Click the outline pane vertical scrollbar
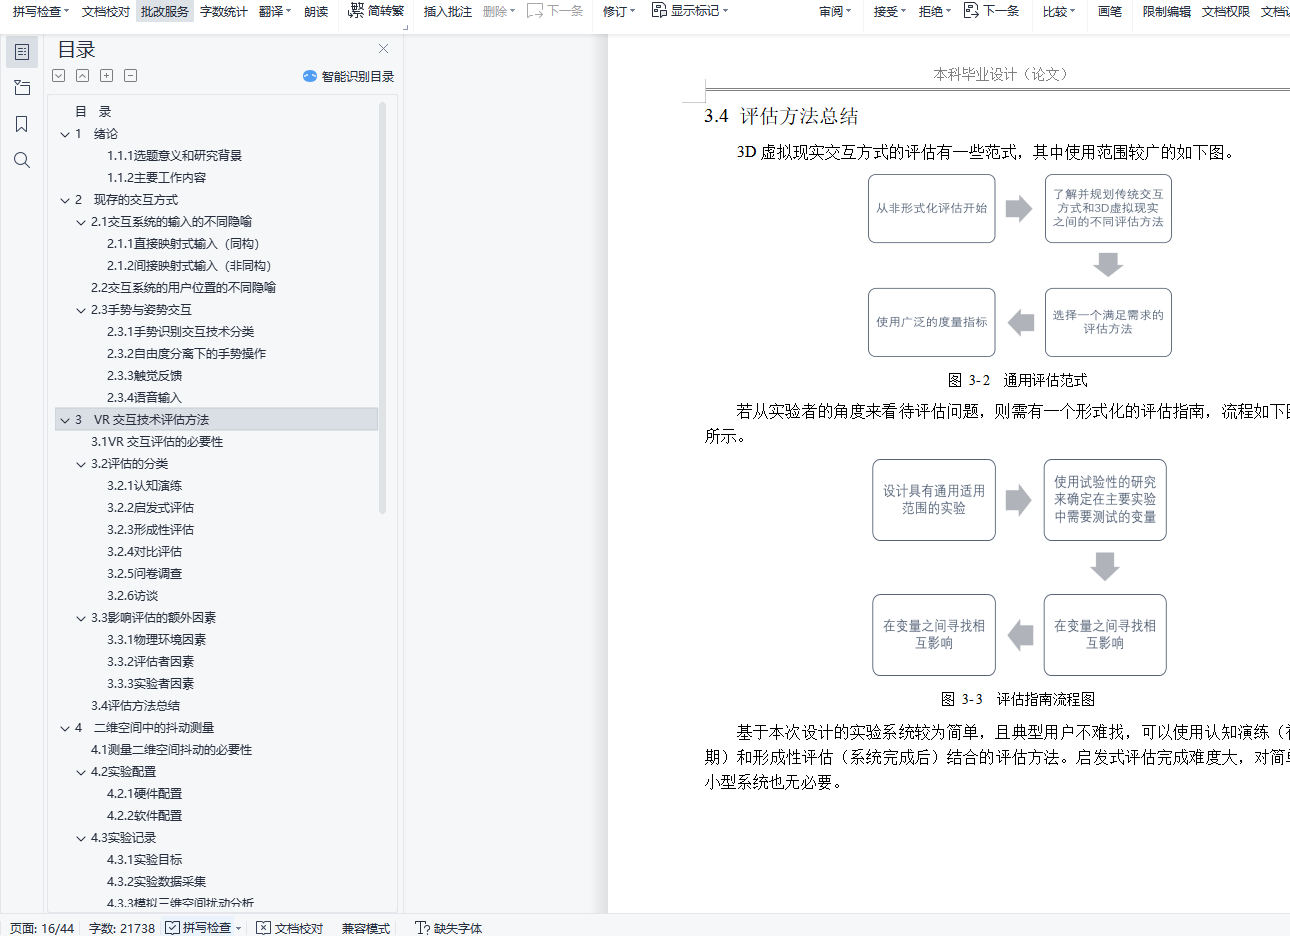1290x936 pixels. click(382, 308)
